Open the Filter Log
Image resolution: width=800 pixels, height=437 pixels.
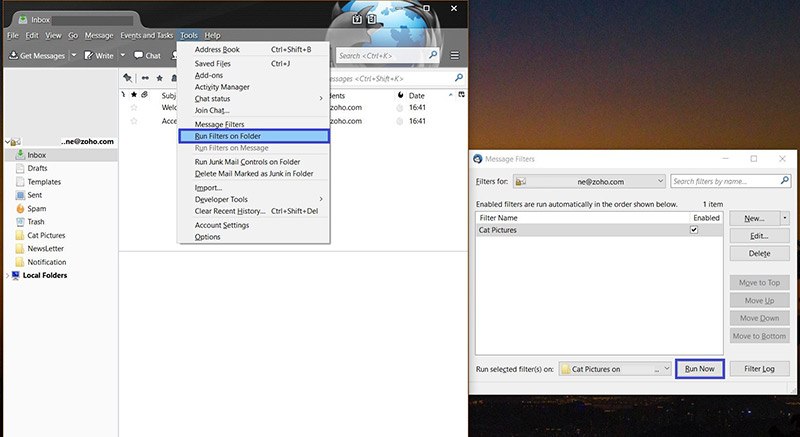tap(759, 369)
